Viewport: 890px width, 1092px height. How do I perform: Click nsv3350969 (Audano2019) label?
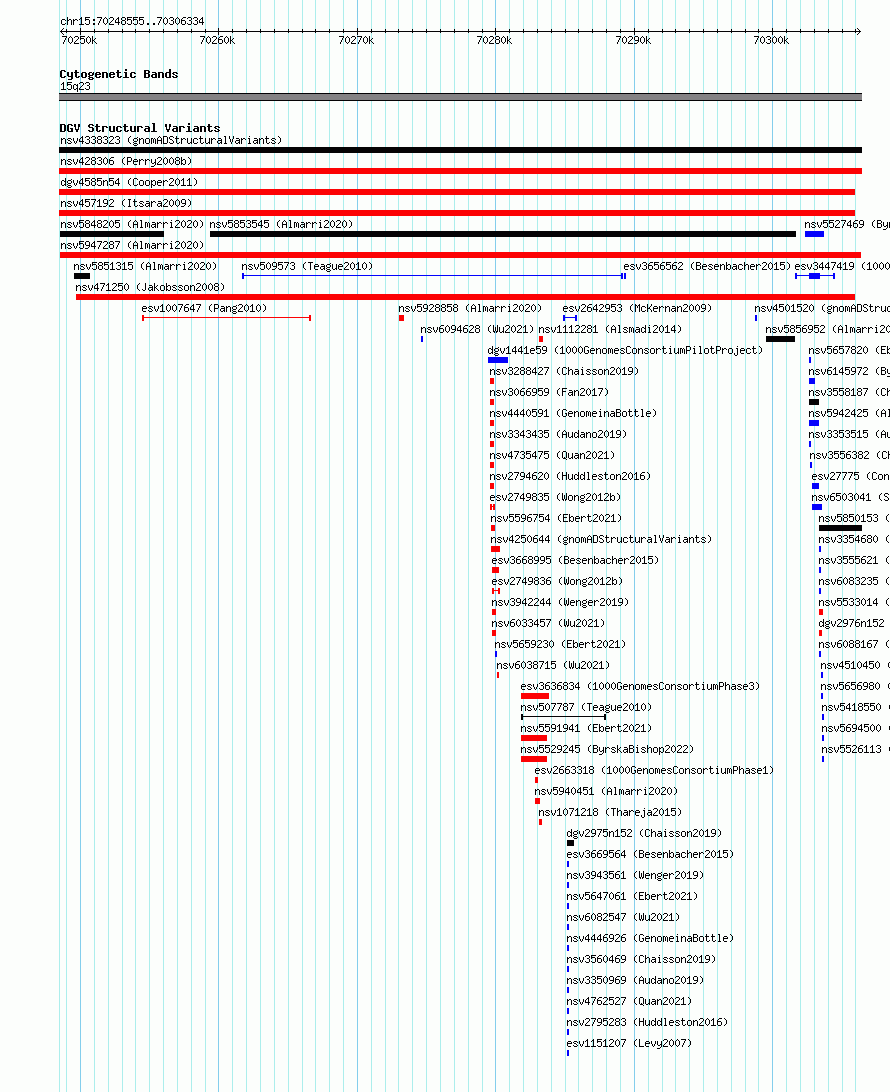[x=635, y=979]
